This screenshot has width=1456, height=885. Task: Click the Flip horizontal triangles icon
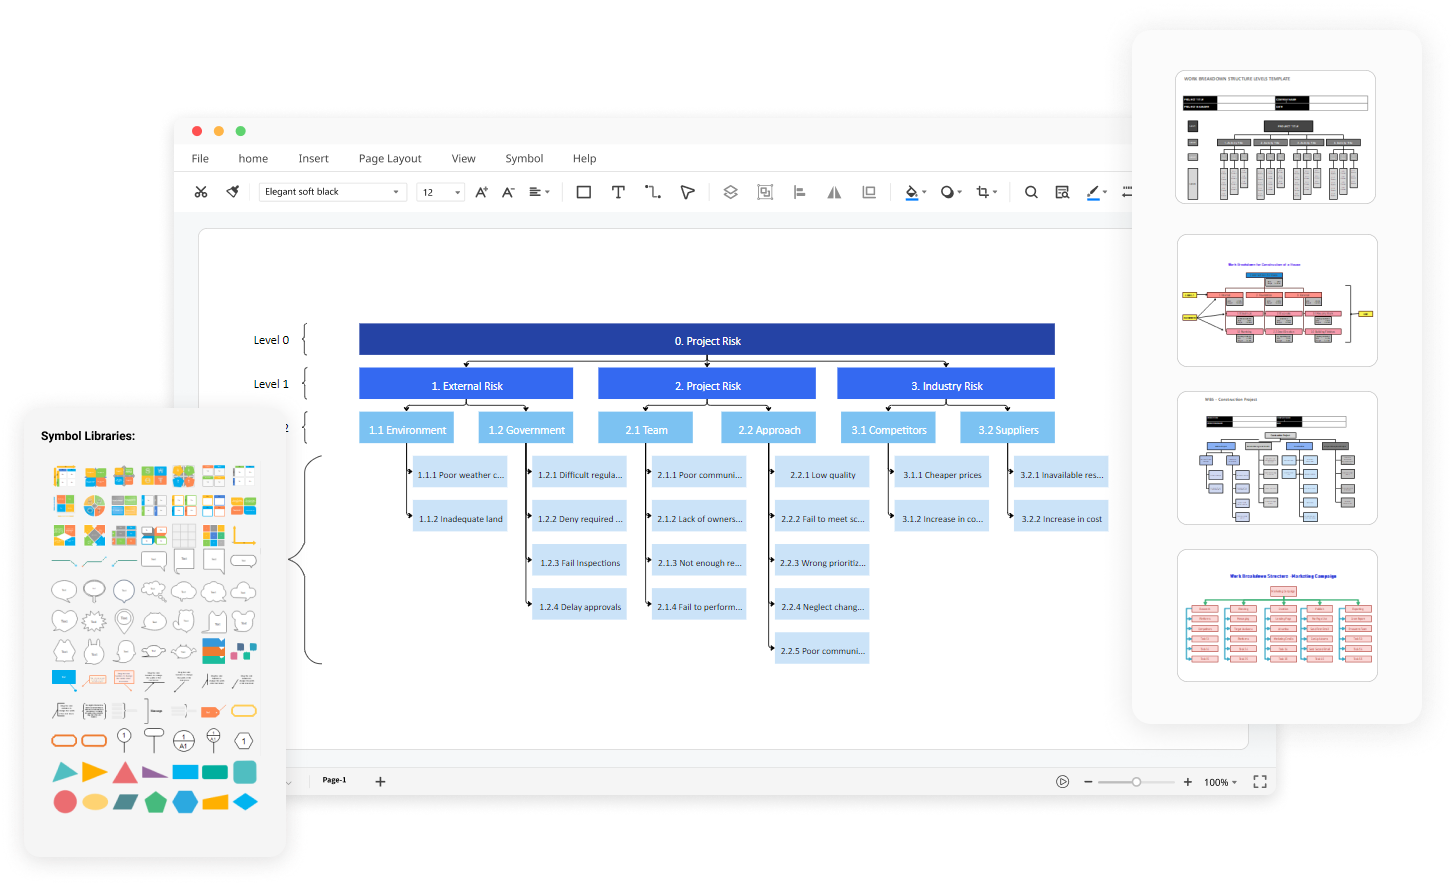pos(834,192)
